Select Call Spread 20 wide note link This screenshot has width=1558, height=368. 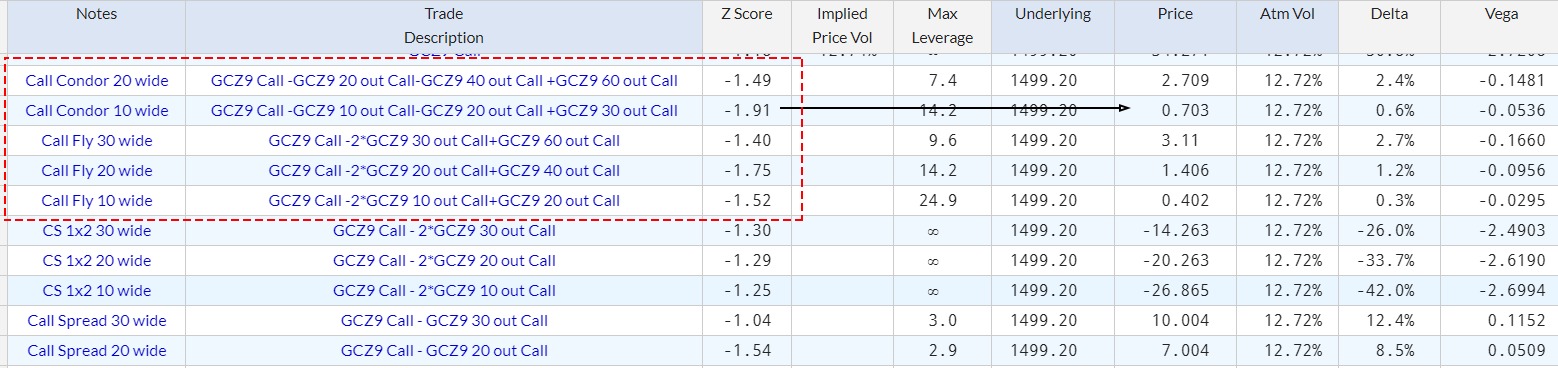[97, 351]
